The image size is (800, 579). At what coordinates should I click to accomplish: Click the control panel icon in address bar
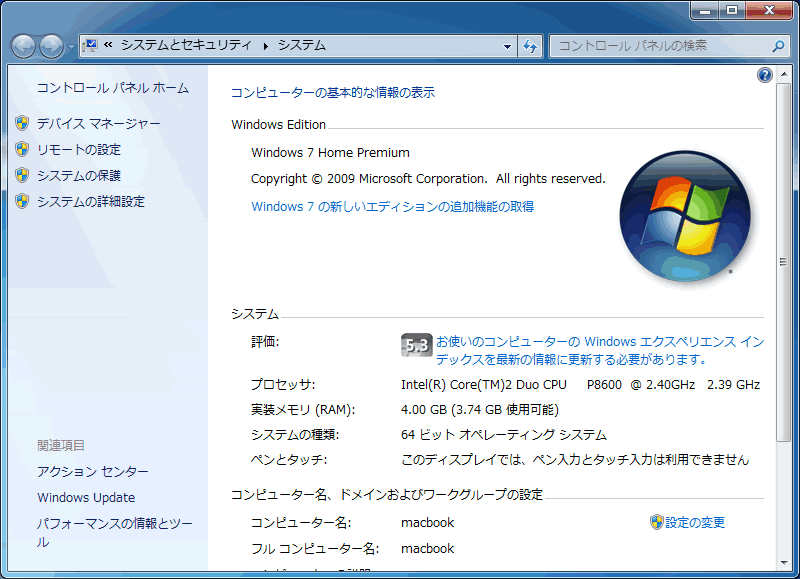[90, 46]
